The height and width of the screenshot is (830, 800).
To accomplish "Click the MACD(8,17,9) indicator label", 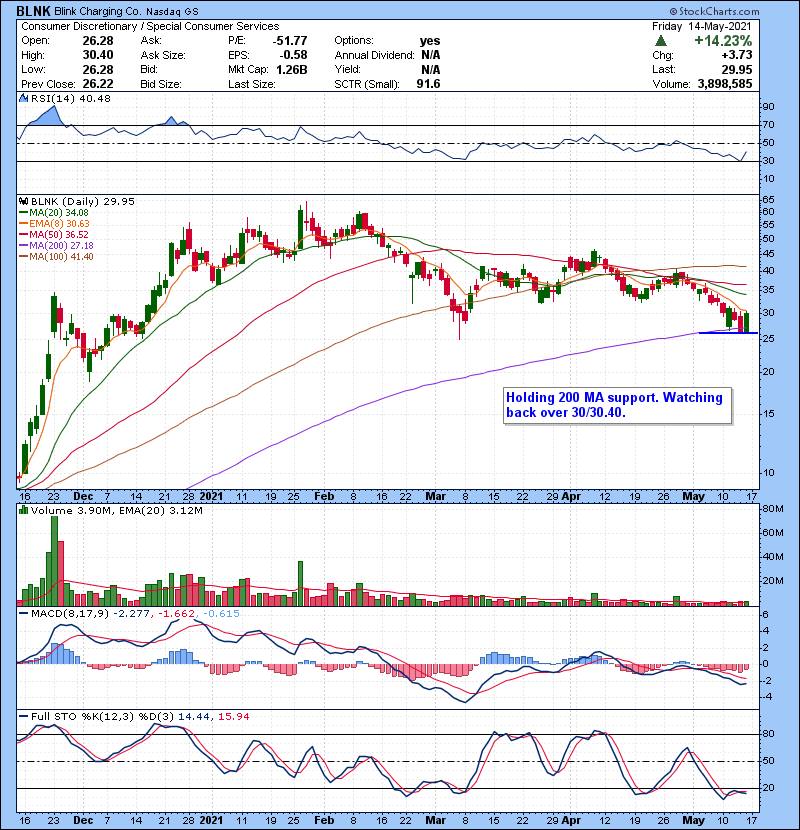I will pyautogui.click(x=70, y=614).
